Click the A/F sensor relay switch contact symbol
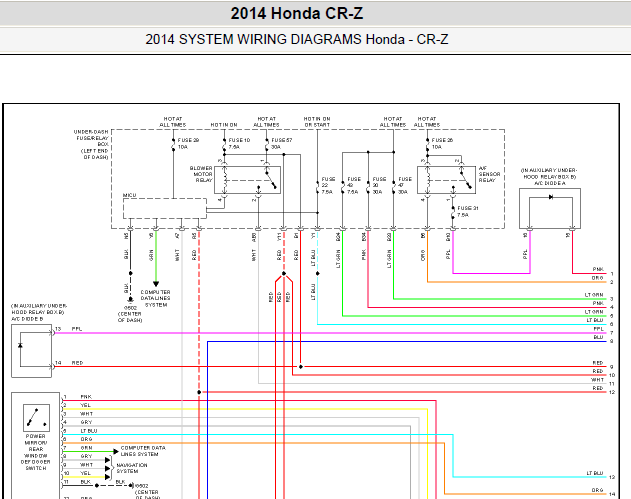 (466, 179)
